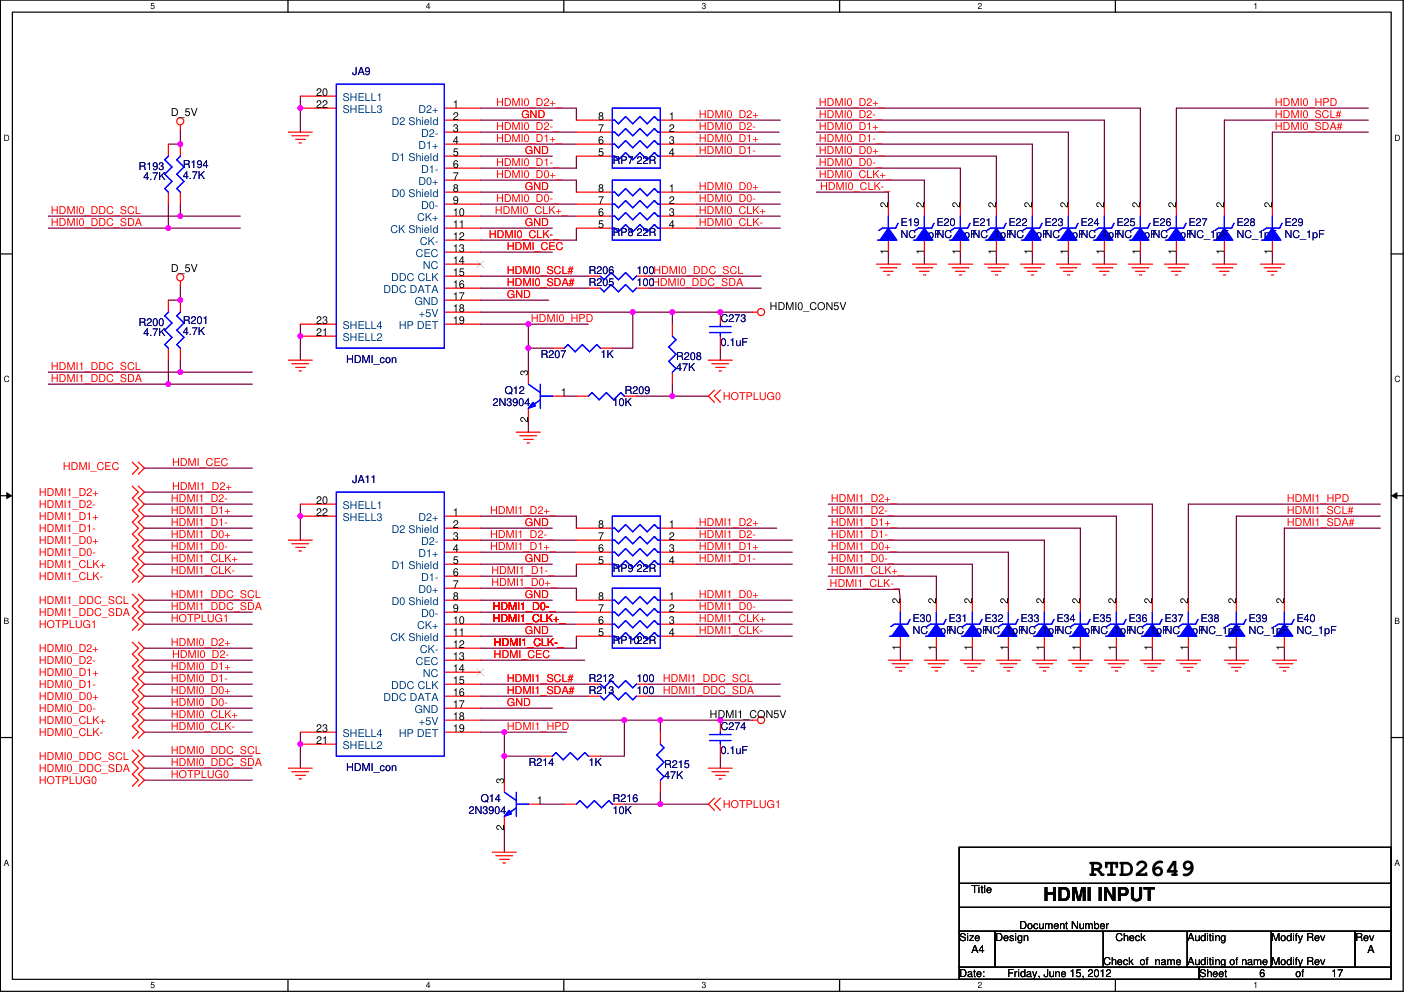Click resistor R207 1K symbol
1404x992 pixels.
584,348
